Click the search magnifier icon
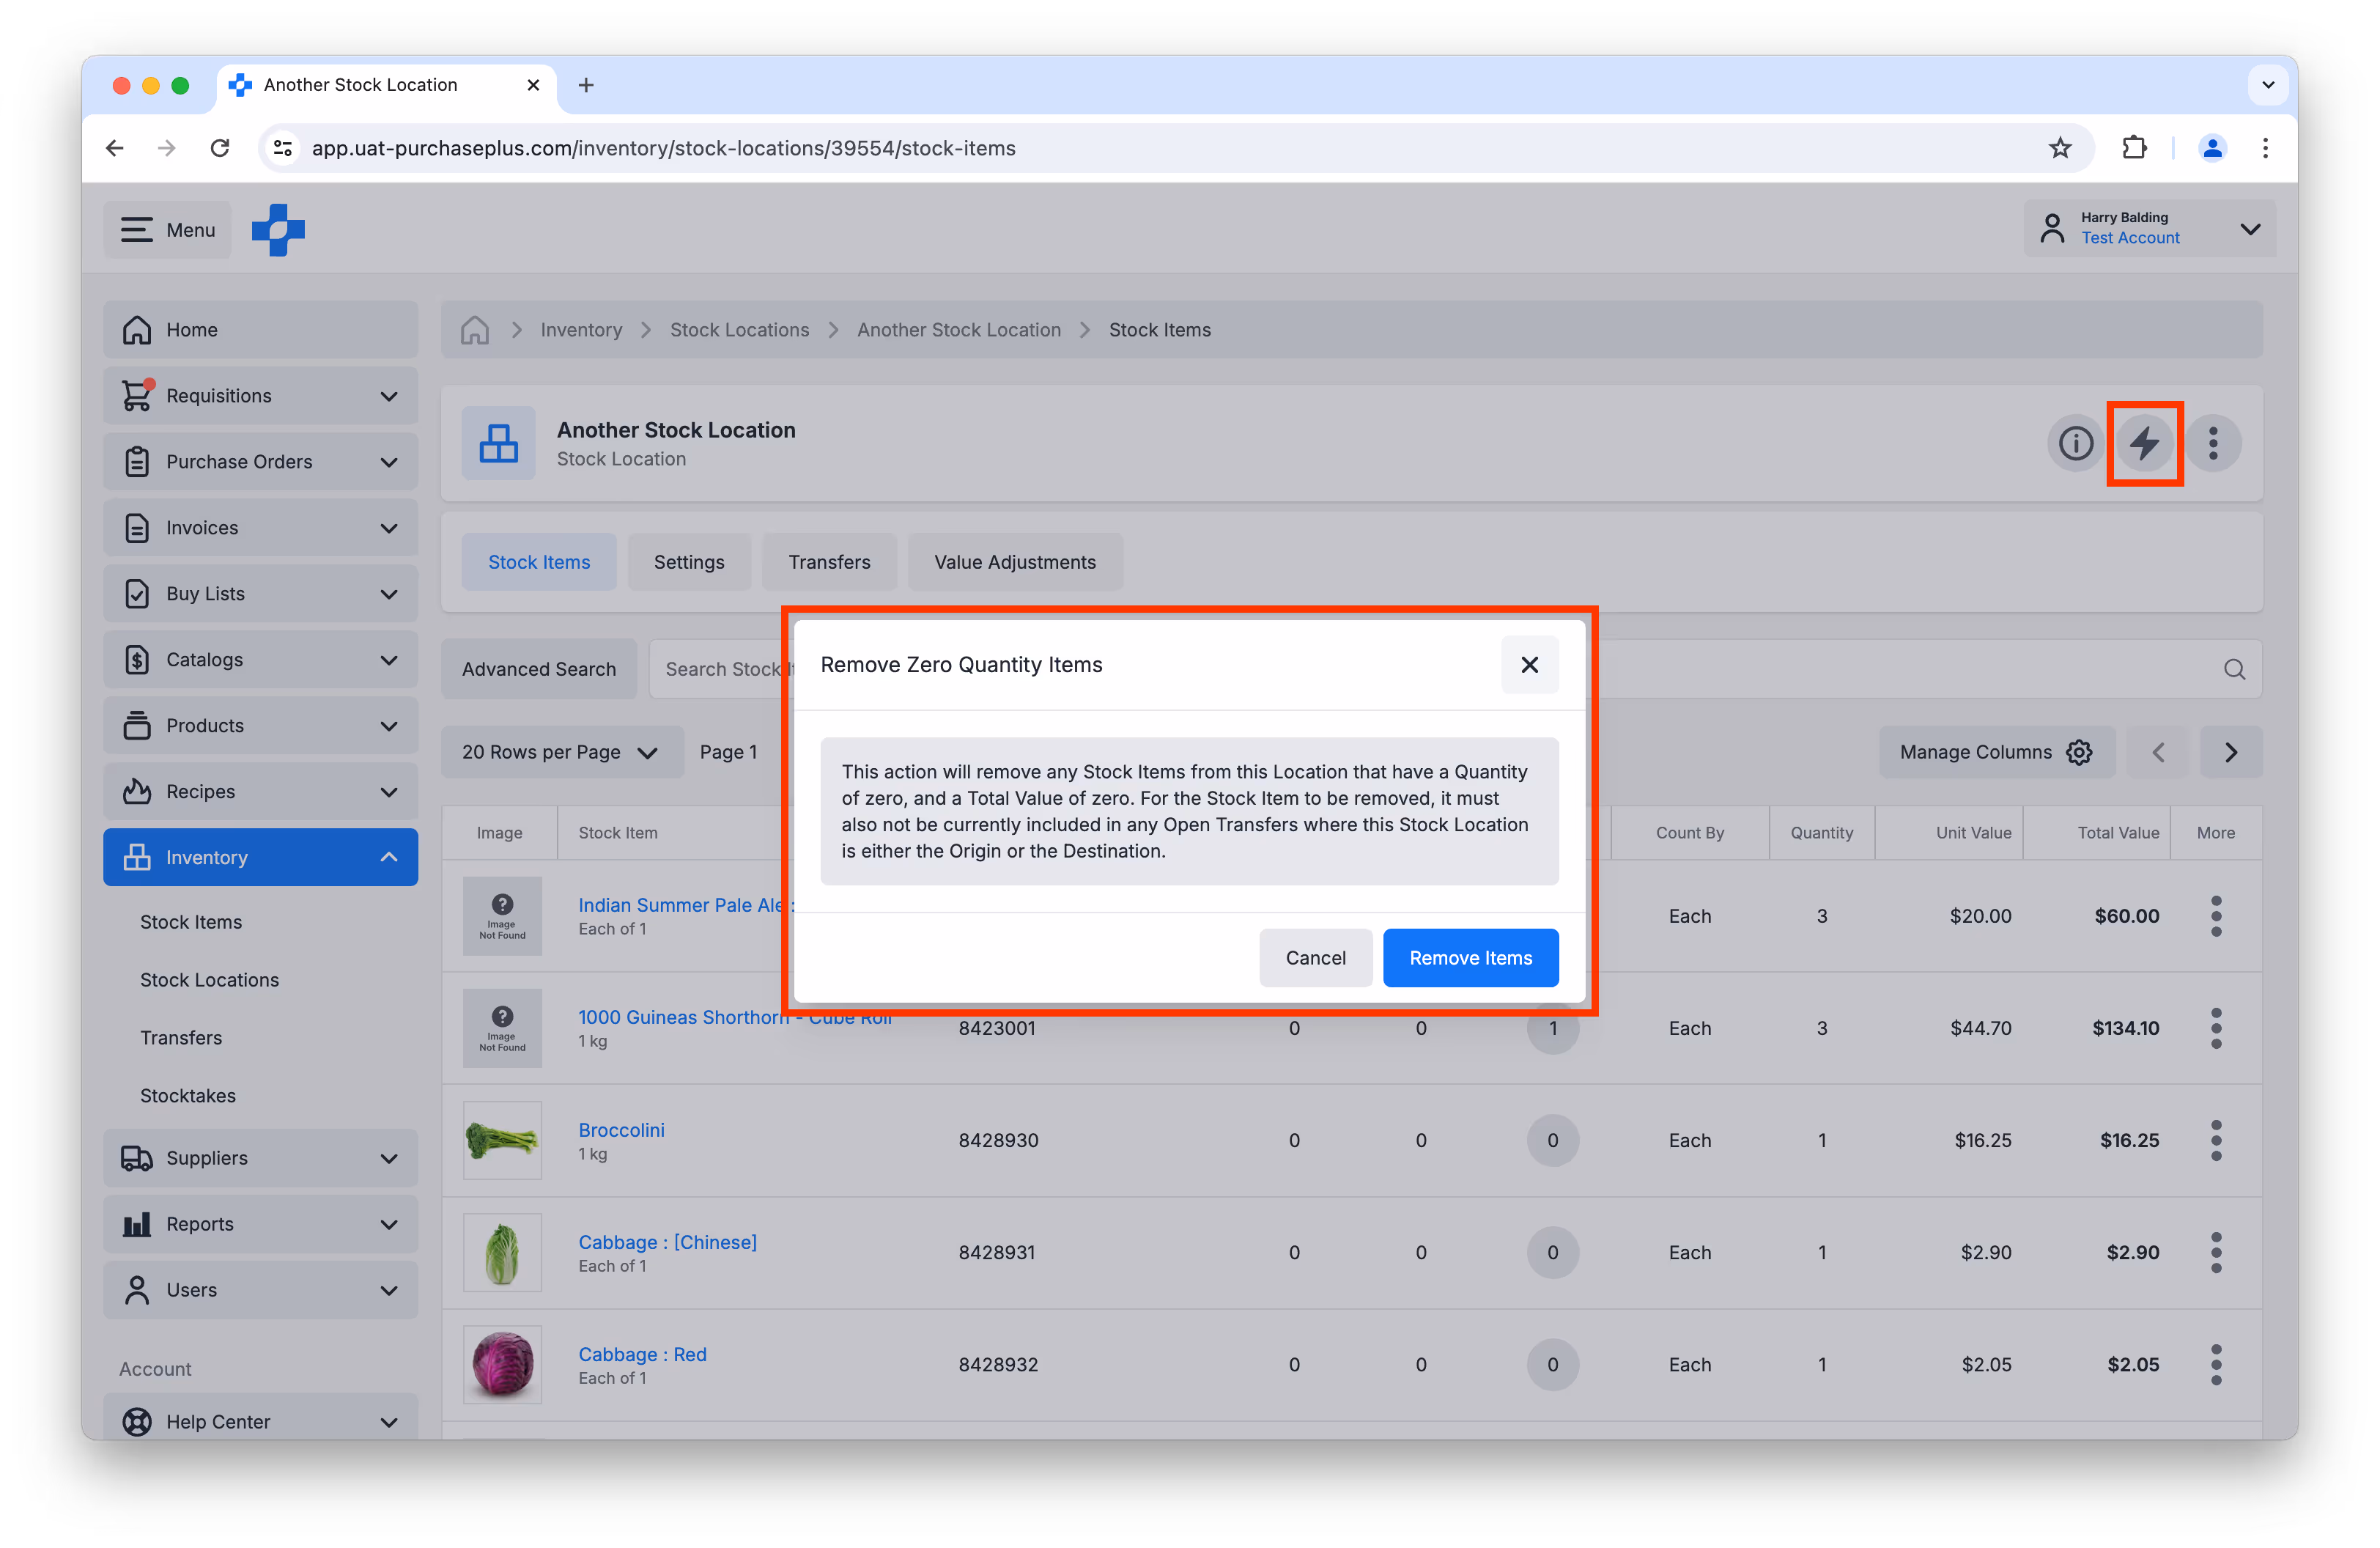The width and height of the screenshot is (2380, 1548). 2234,669
